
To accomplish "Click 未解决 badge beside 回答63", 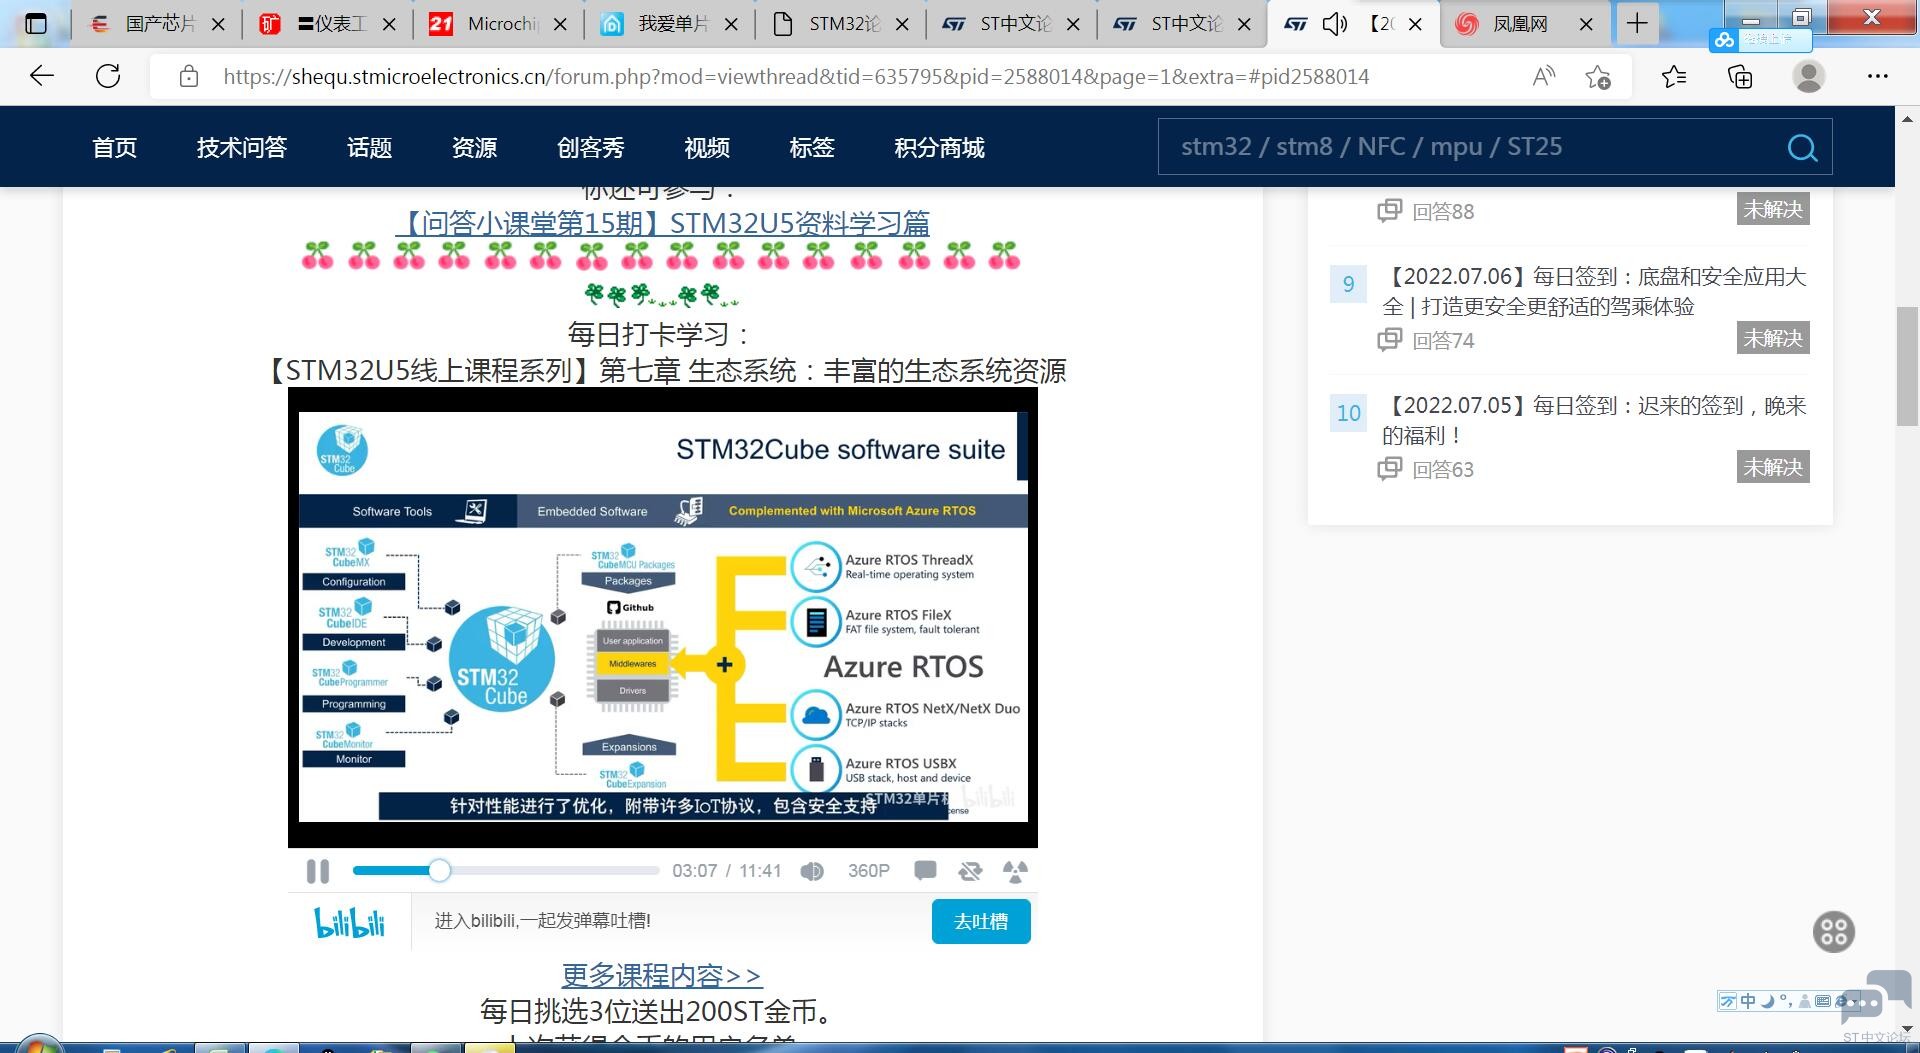I will [1773, 467].
